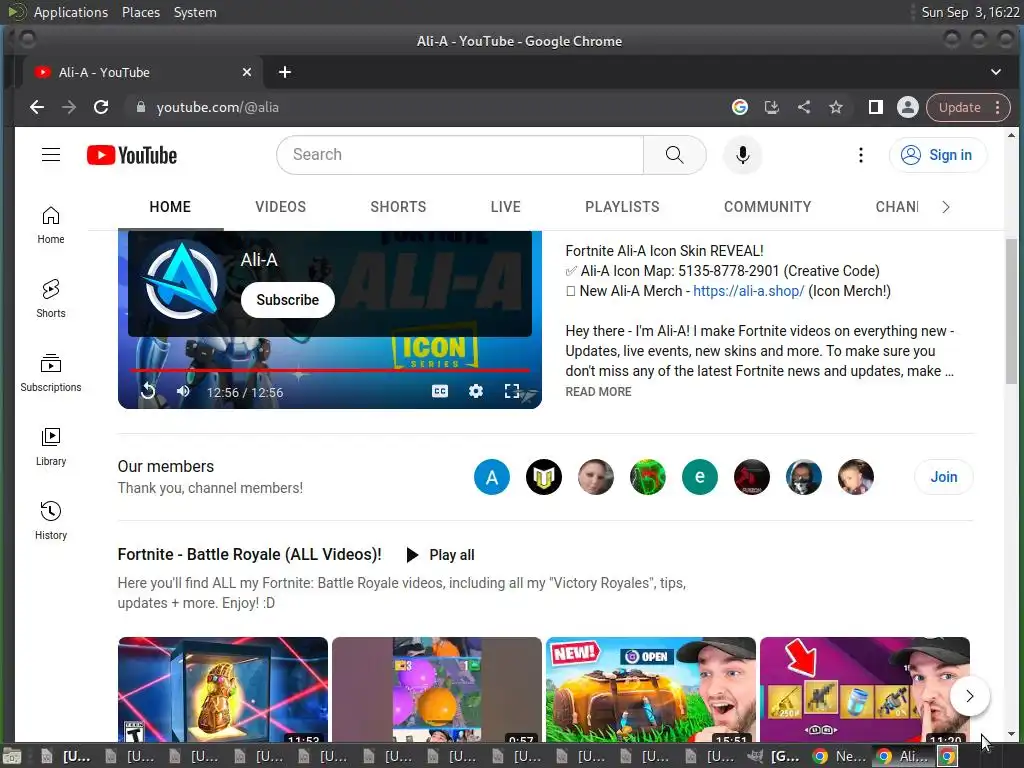Open the video player settings gear
This screenshot has width=1024, height=768.
pos(476,391)
